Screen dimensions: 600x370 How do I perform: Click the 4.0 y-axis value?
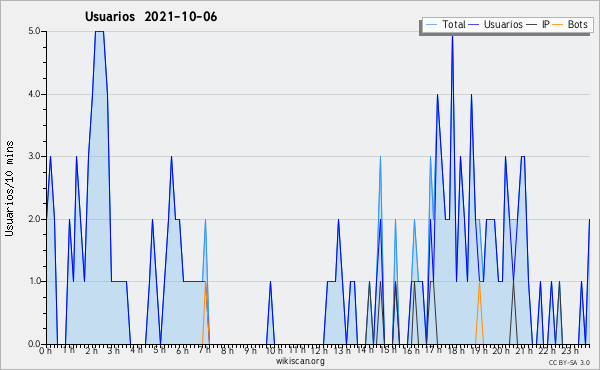tap(34, 94)
